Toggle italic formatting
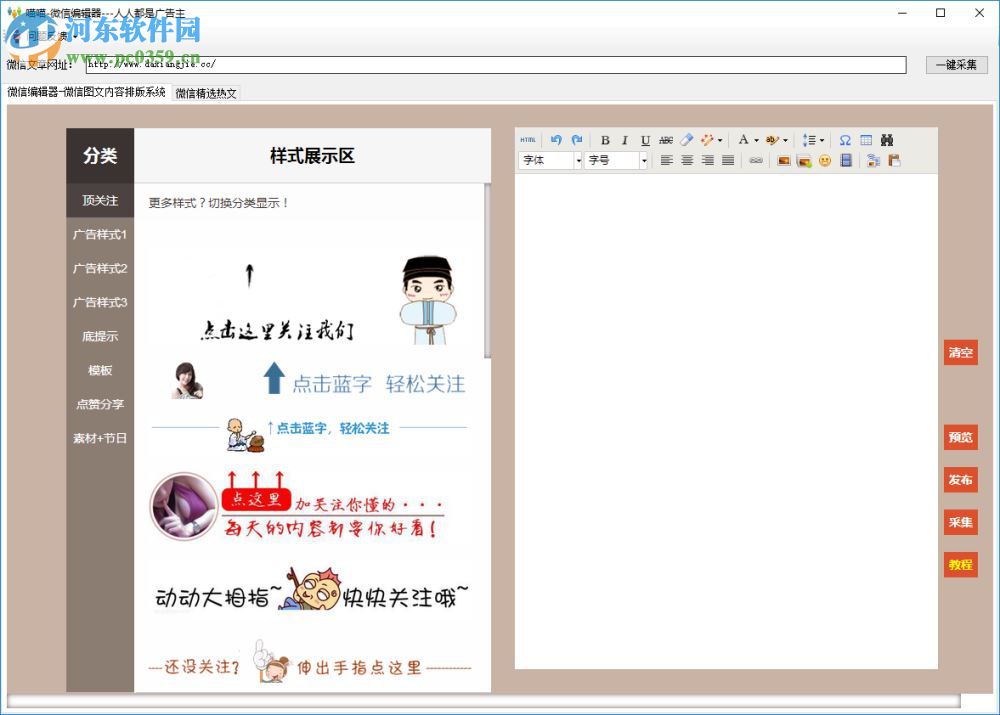1000x715 pixels. [624, 139]
